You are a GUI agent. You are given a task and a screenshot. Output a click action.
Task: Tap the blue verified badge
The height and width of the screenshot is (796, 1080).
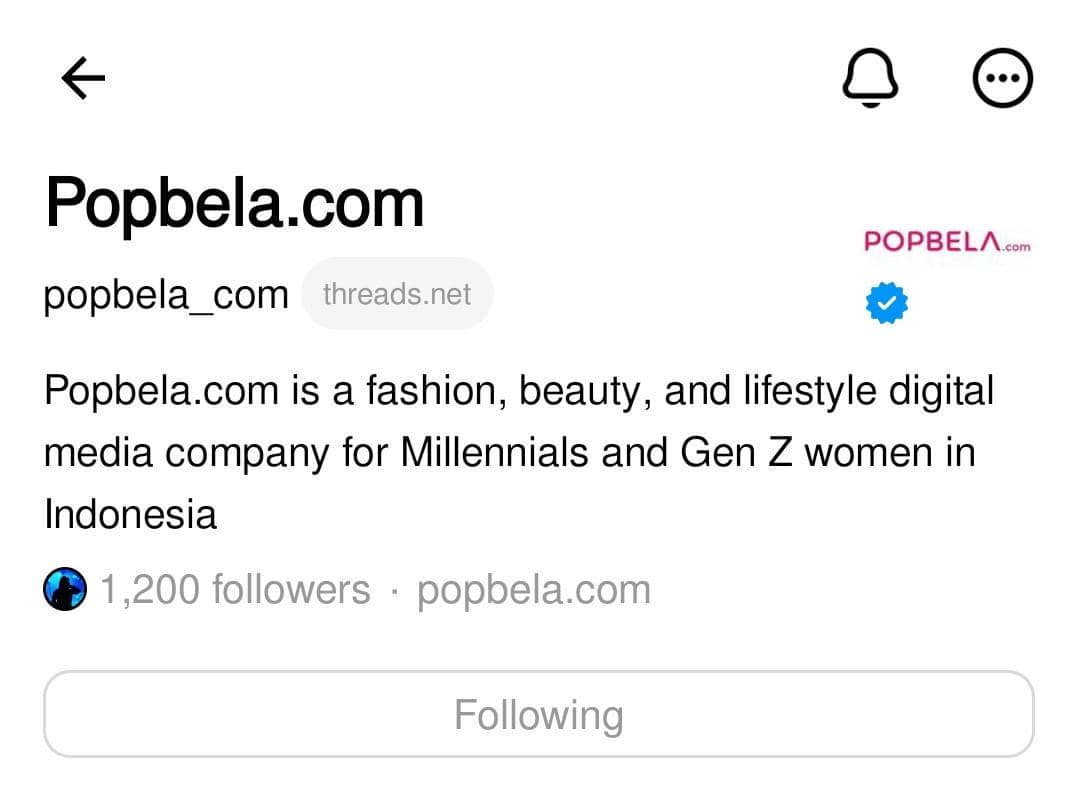click(x=886, y=303)
